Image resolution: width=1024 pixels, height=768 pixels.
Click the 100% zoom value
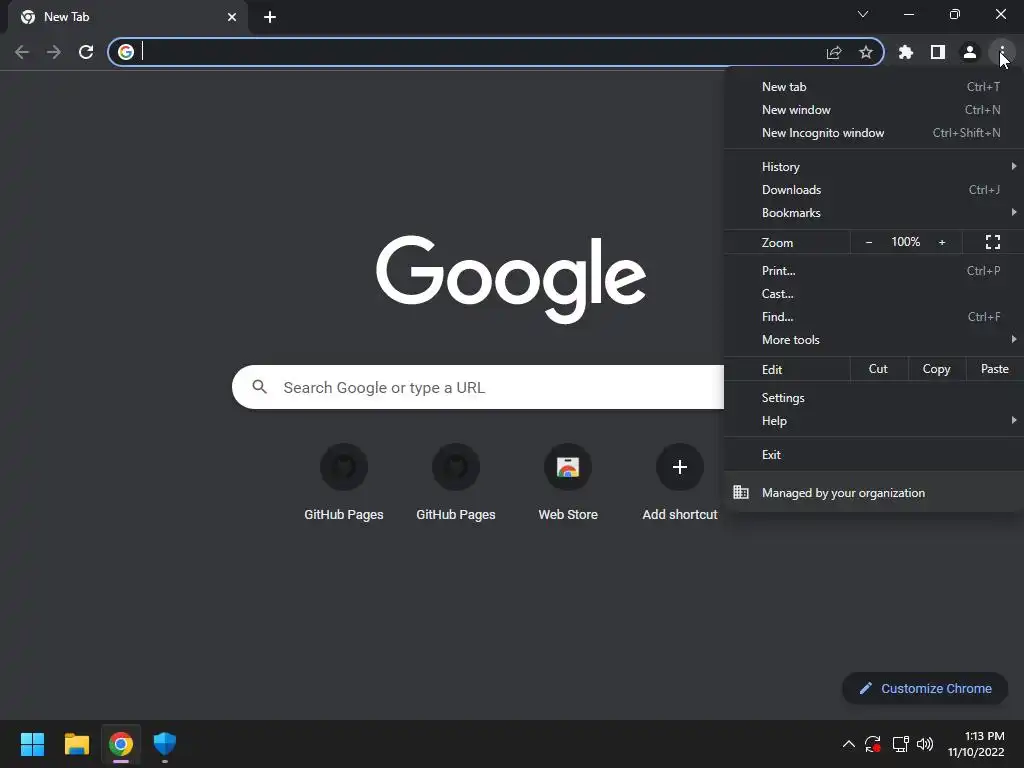pyautogui.click(x=905, y=242)
